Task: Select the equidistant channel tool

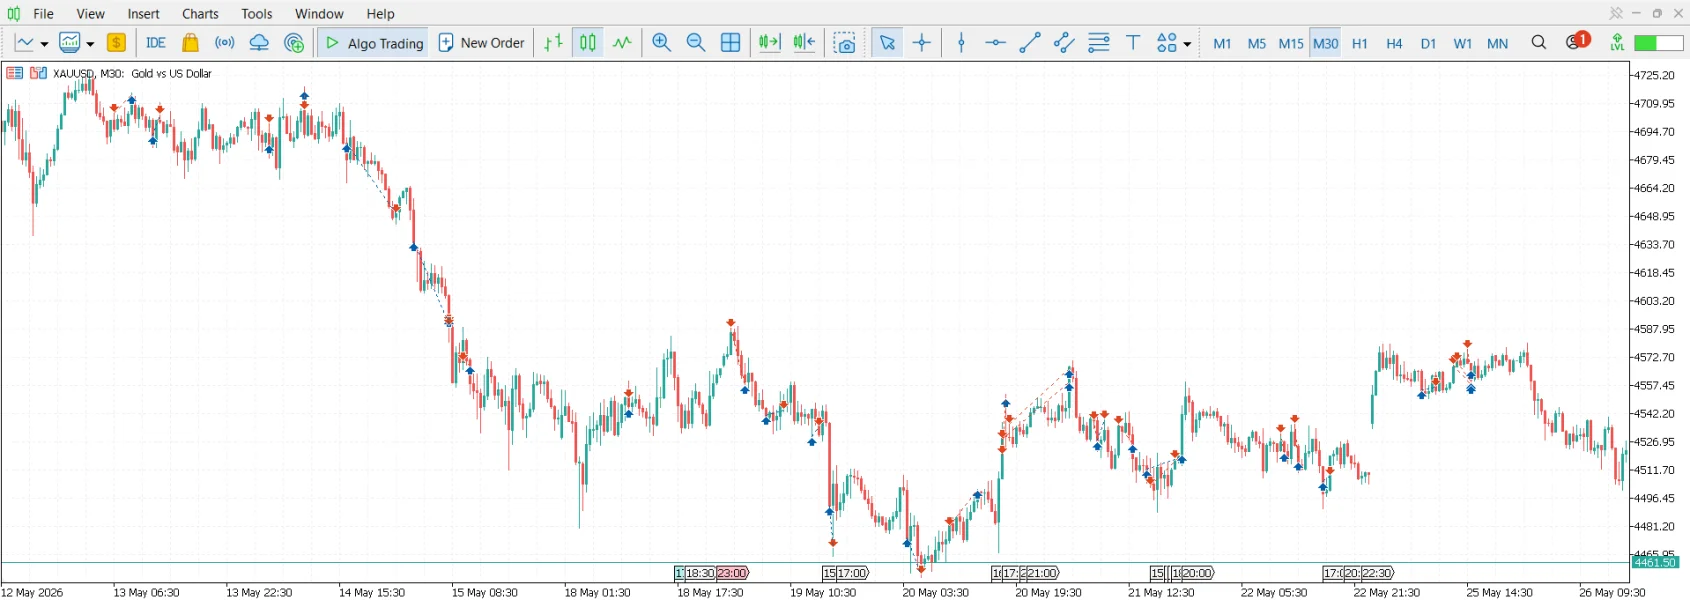Action: (x=1064, y=43)
